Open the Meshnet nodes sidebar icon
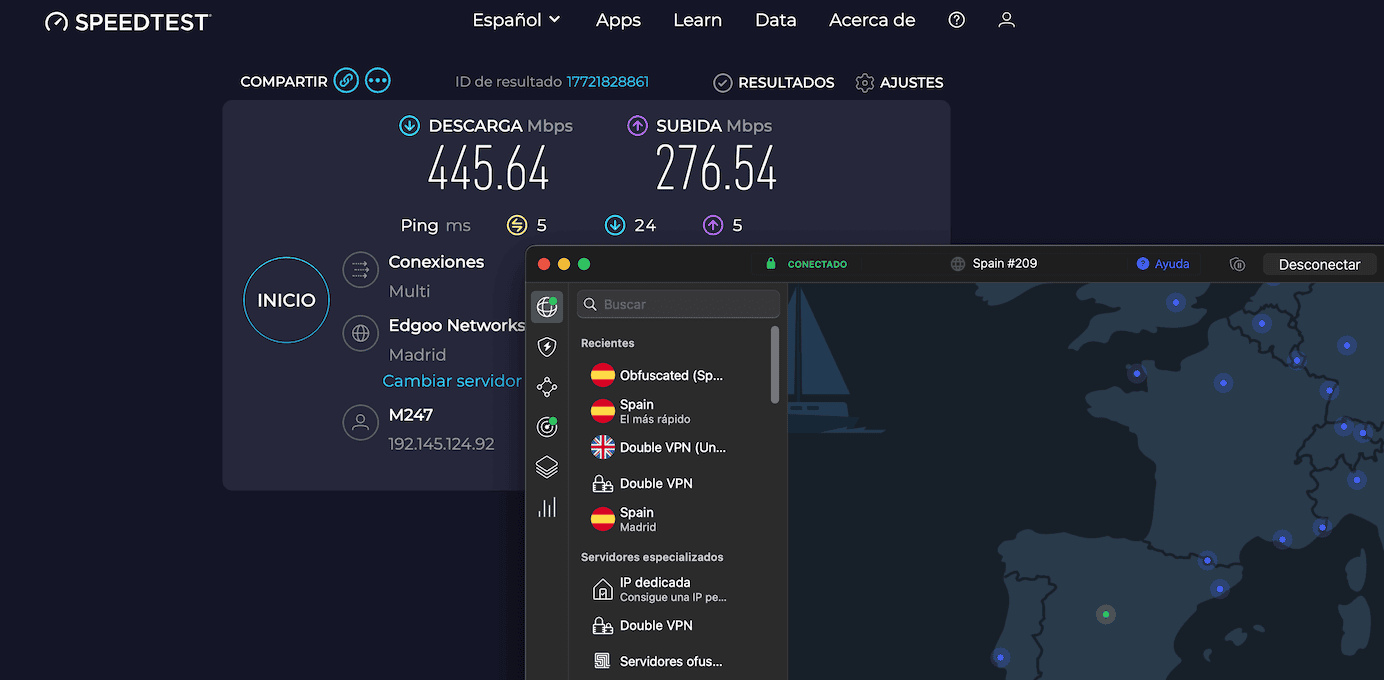The width and height of the screenshot is (1384, 680). click(x=547, y=387)
